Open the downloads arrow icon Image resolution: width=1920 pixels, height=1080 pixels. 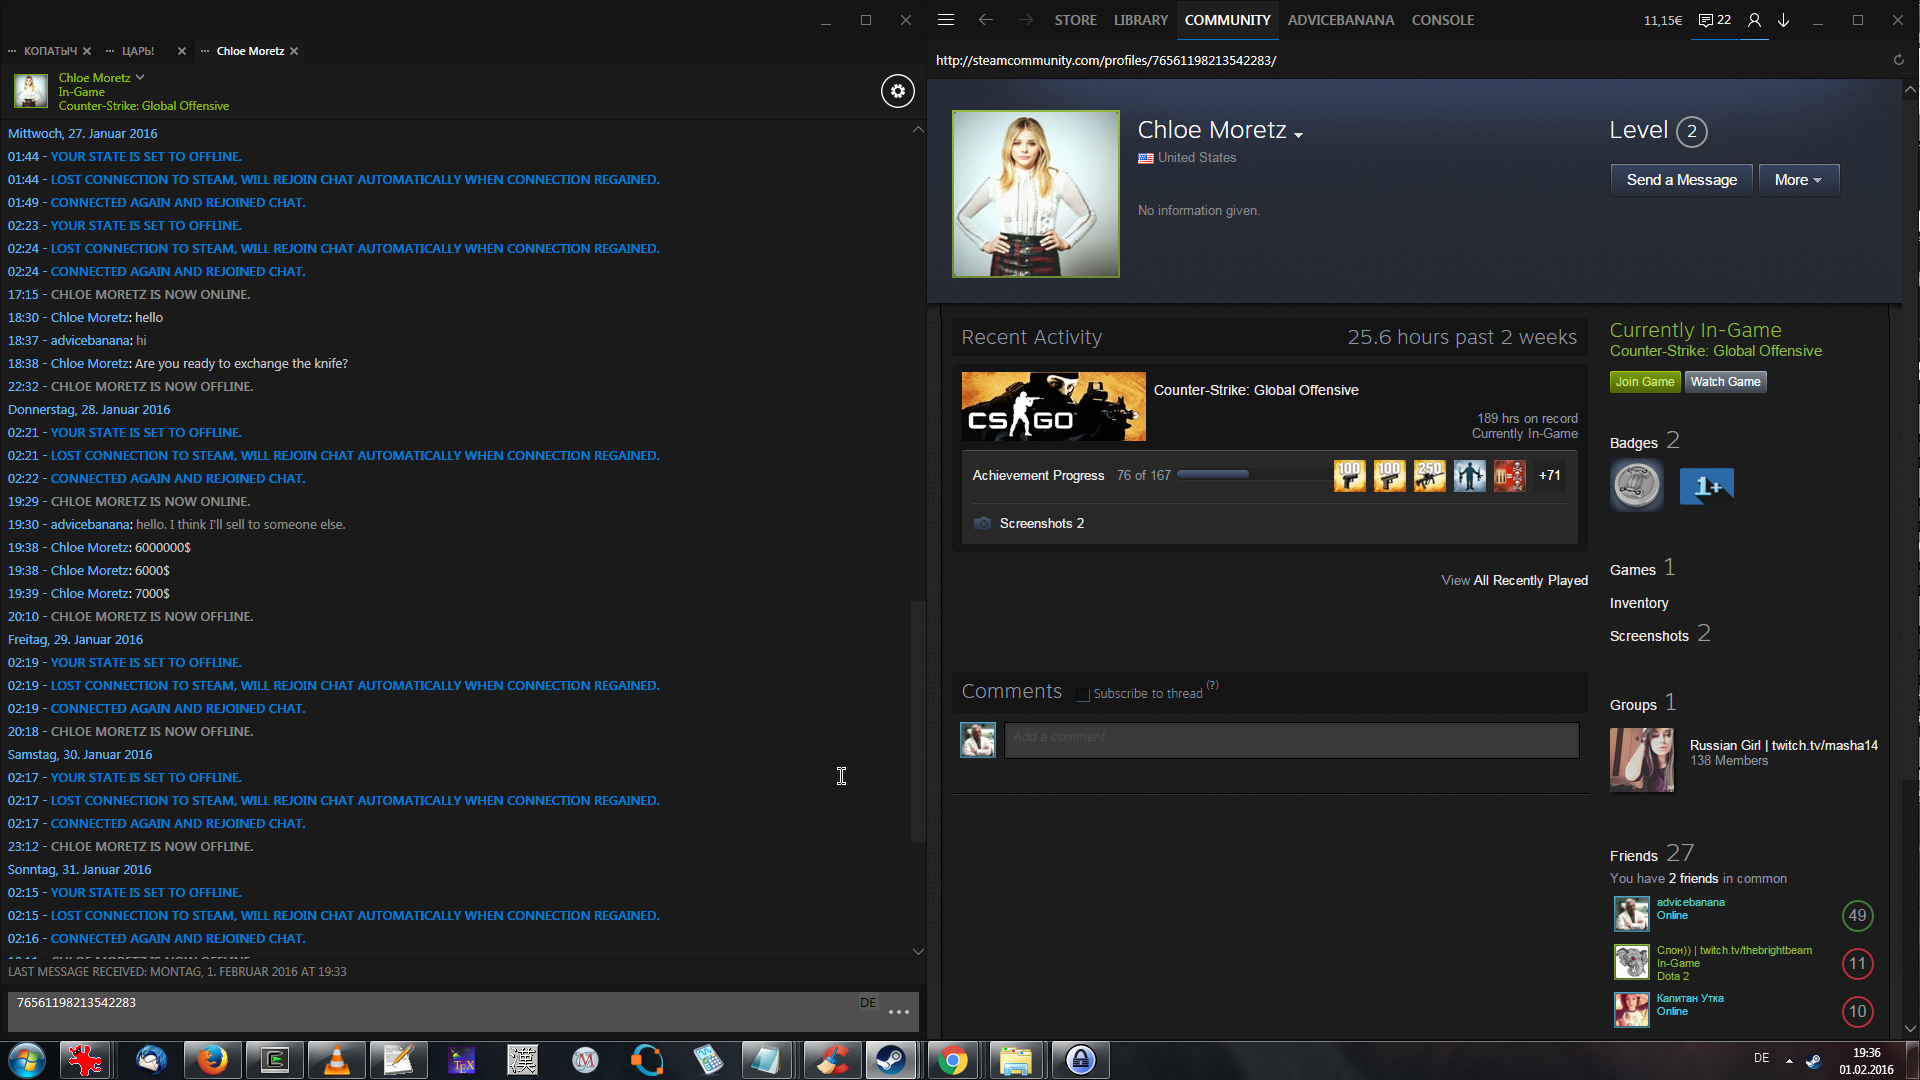click(1784, 20)
